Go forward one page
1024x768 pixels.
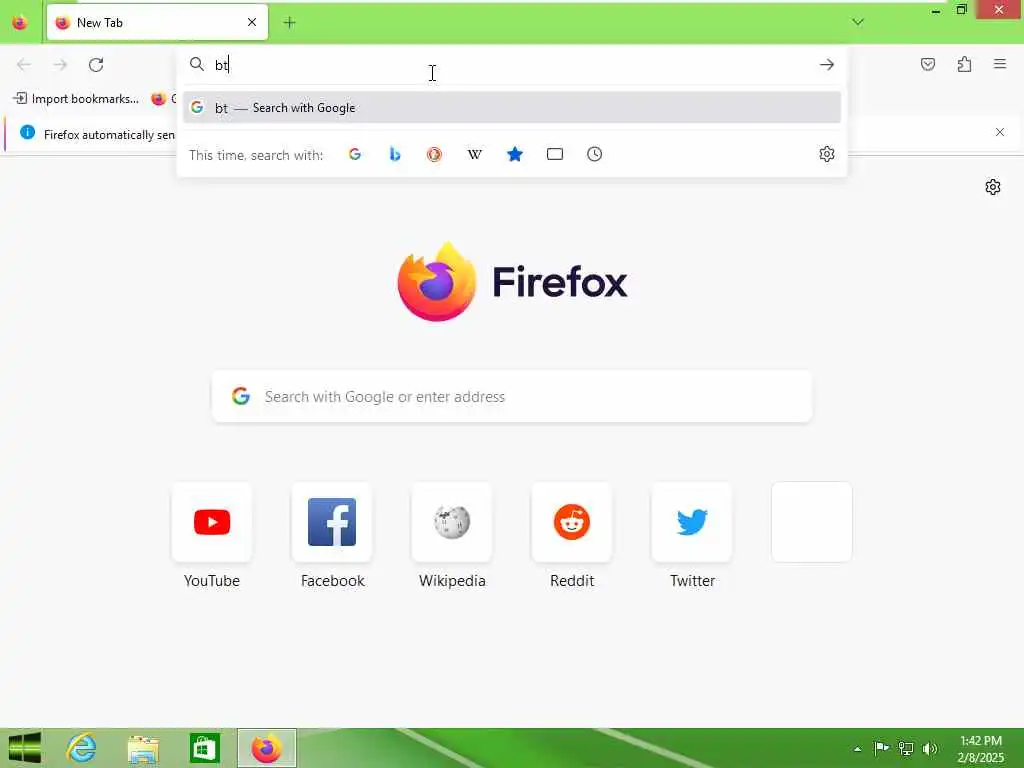[60, 65]
